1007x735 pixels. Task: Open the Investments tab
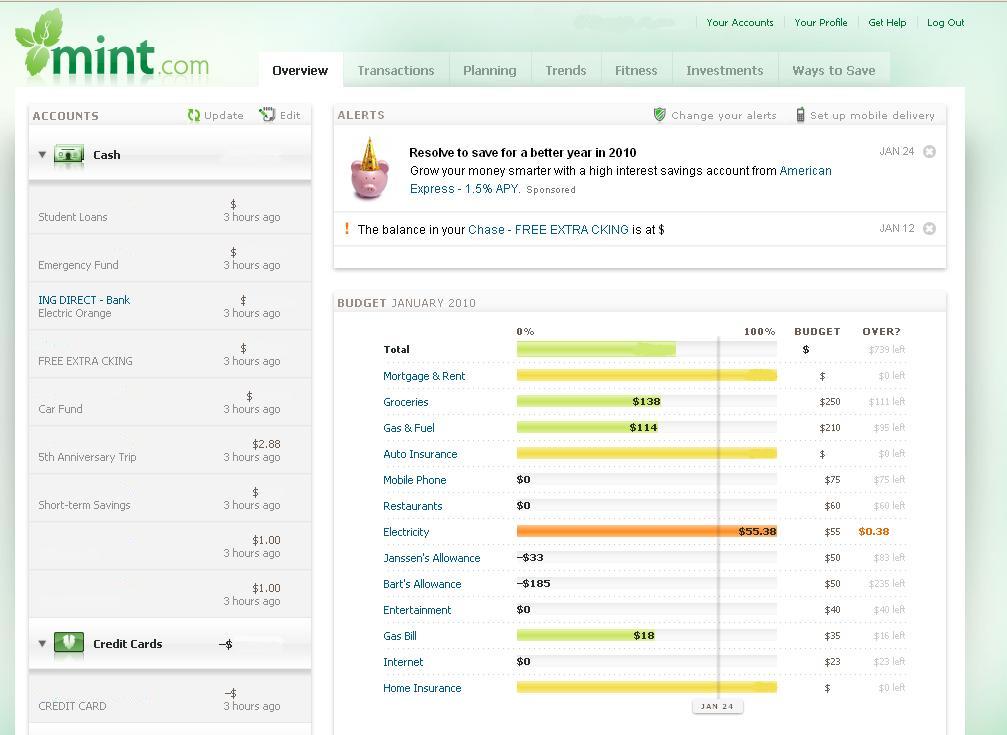click(724, 70)
